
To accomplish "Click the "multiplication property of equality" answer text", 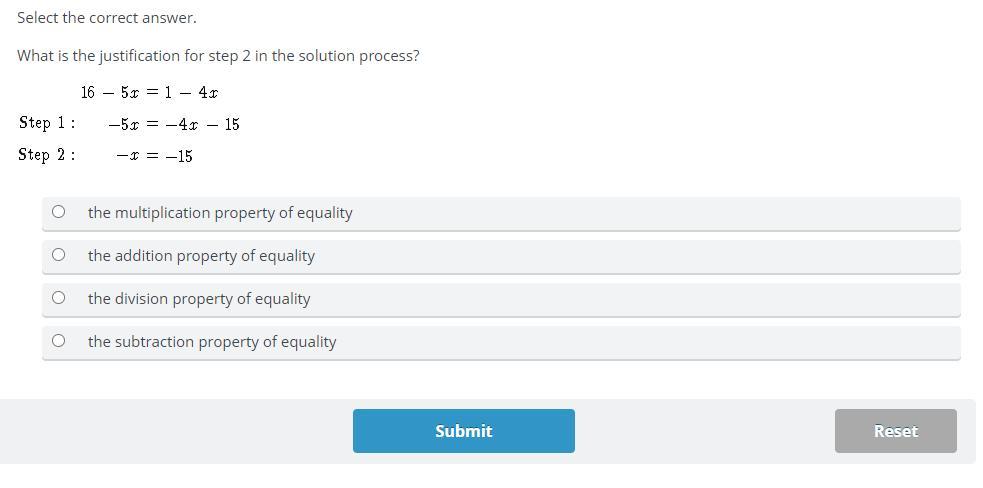I will [x=220, y=213].
